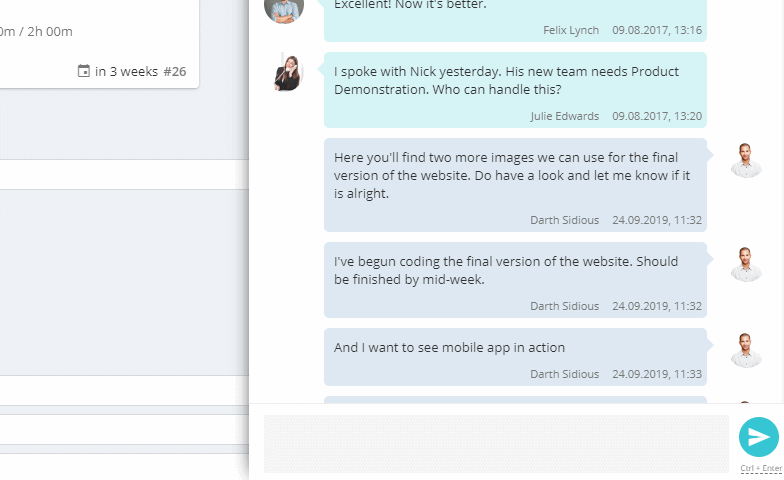Click Darth Sidious avatar next to 'begun coding' message
The image size is (784, 480).
[x=746, y=264]
